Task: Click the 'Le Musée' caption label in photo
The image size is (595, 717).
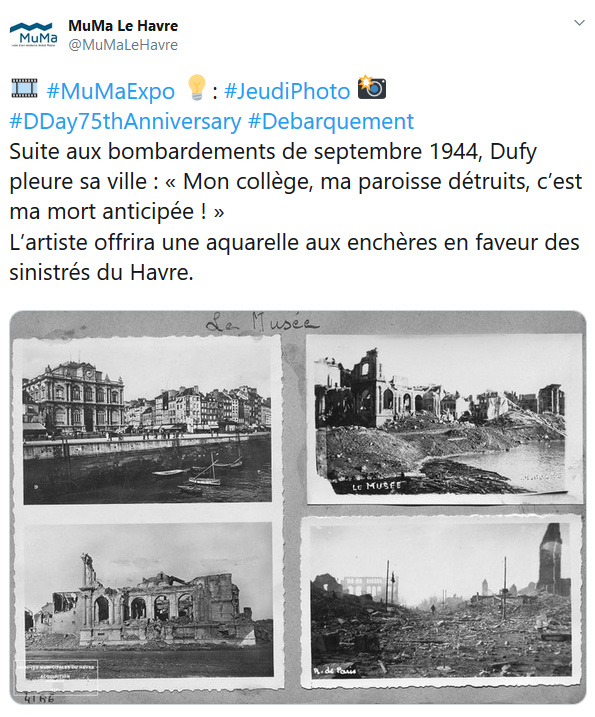Action: pyautogui.click(x=376, y=486)
